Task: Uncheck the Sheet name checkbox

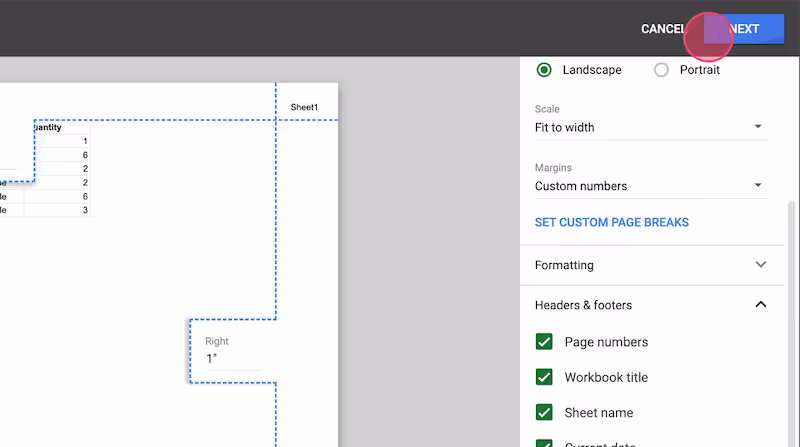Action: click(544, 412)
